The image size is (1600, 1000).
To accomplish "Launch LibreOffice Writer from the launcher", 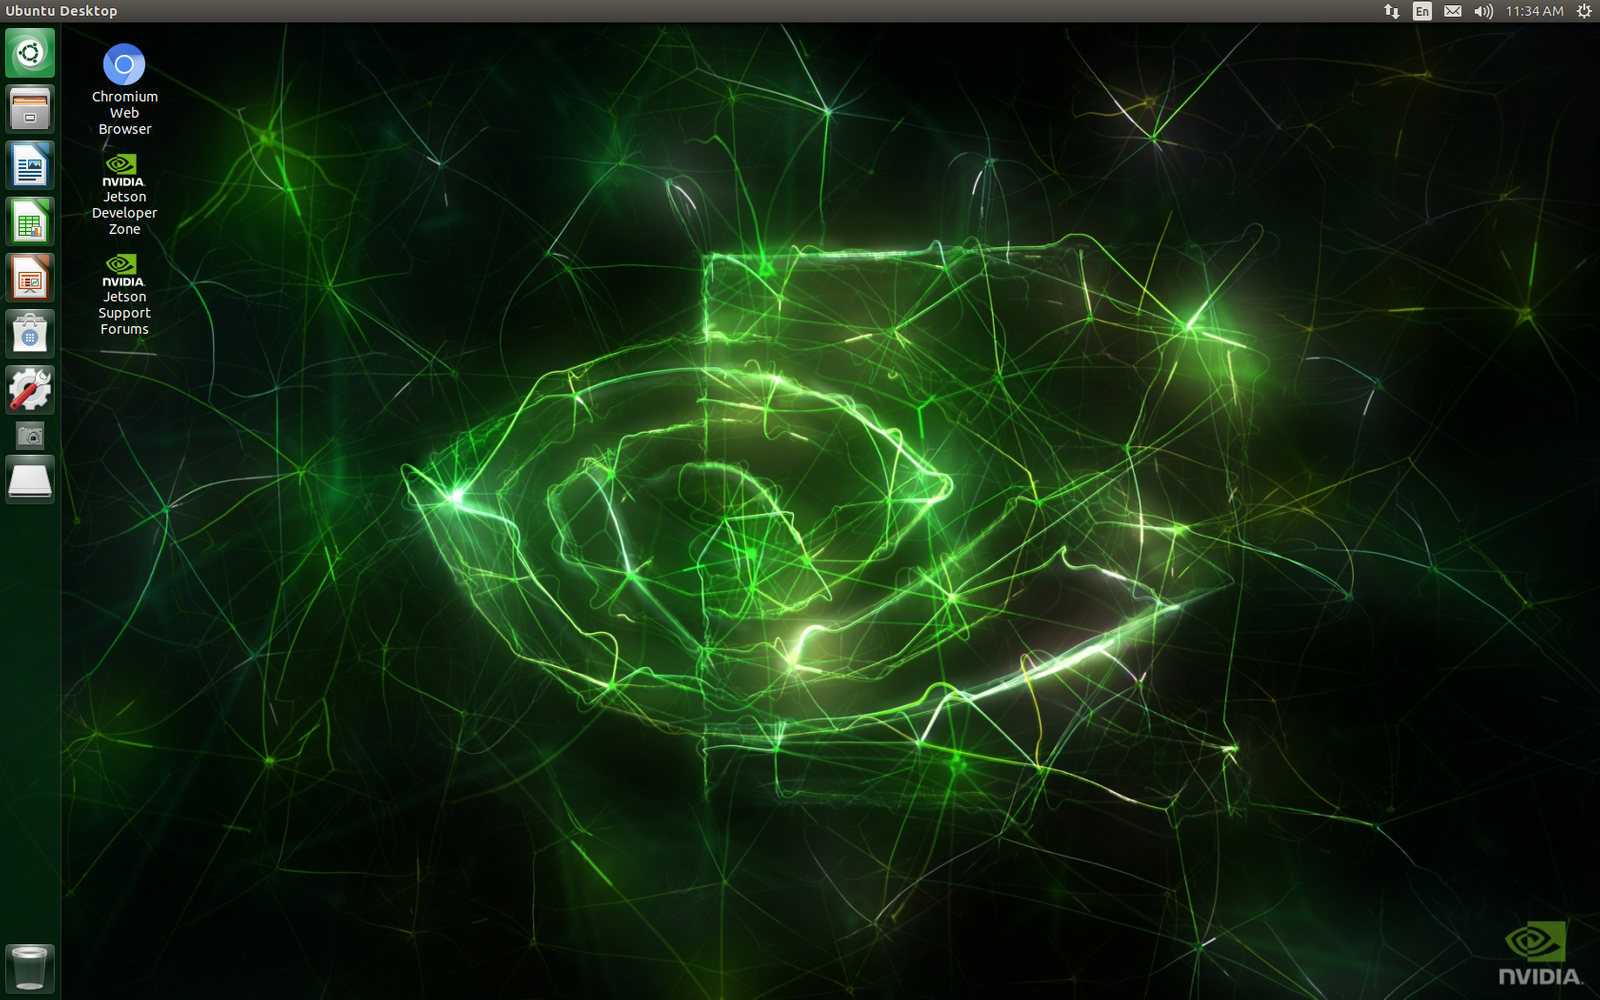I will tap(30, 165).
